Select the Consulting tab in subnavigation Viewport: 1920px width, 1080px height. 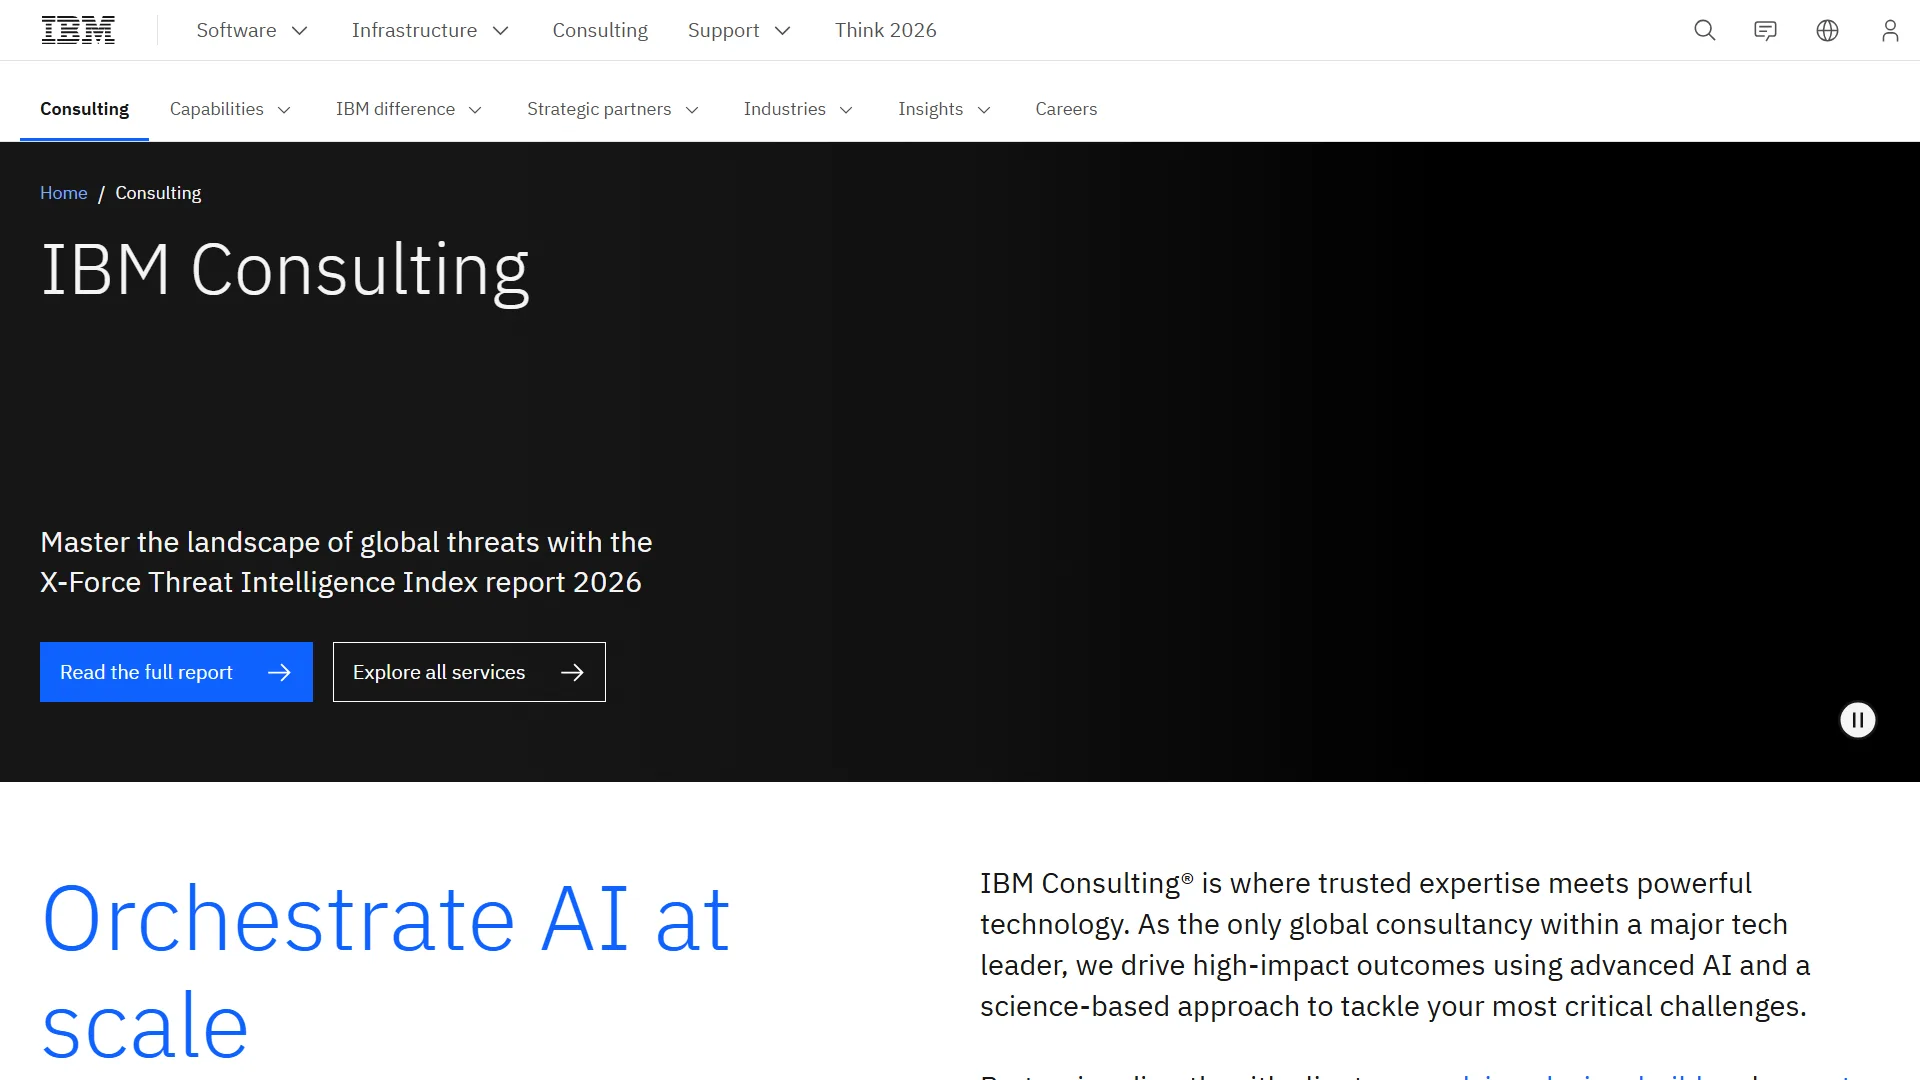84,109
